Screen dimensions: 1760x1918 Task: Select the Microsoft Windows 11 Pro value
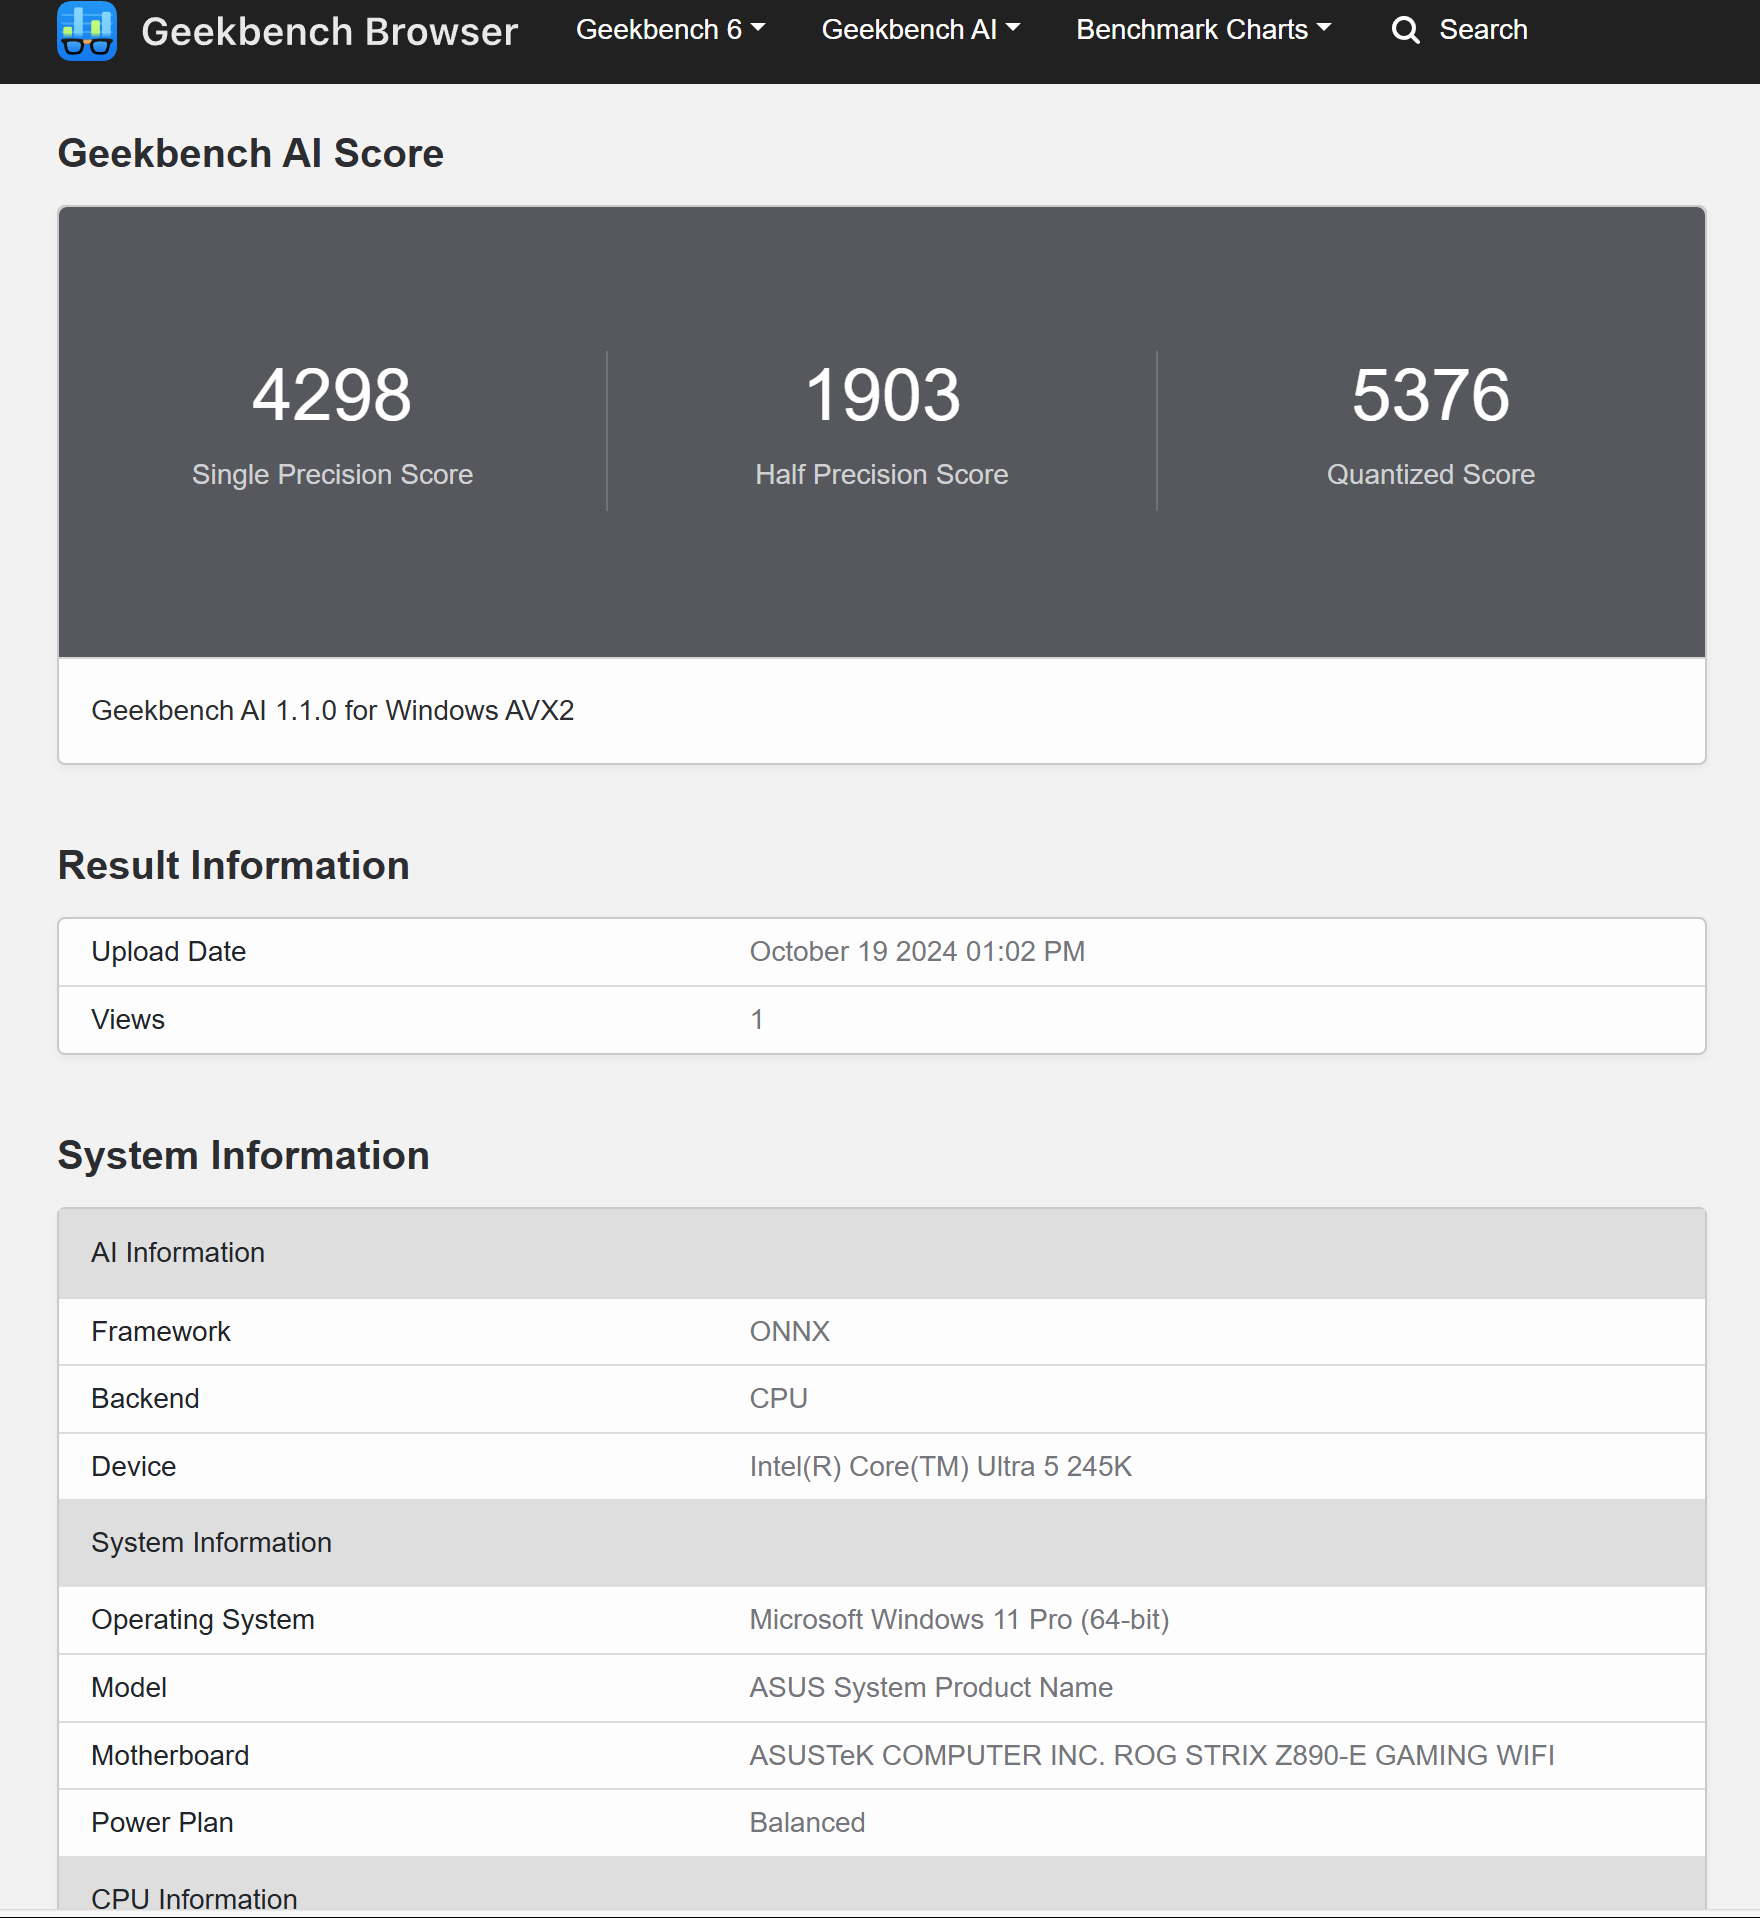pos(960,1619)
